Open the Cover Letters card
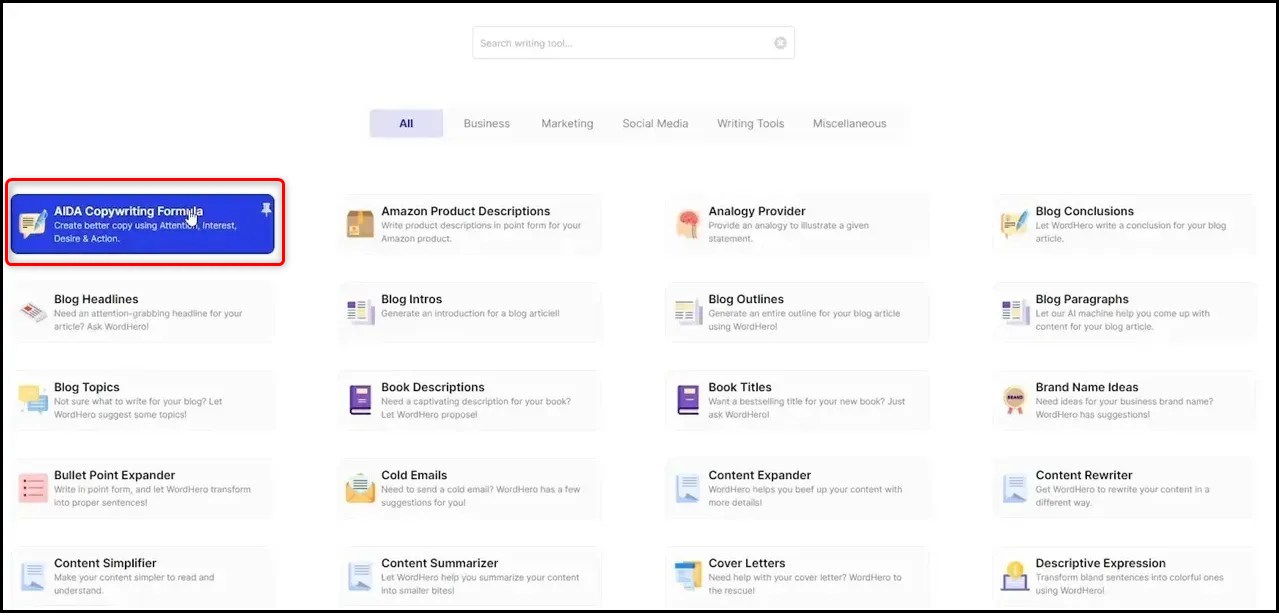 point(797,575)
